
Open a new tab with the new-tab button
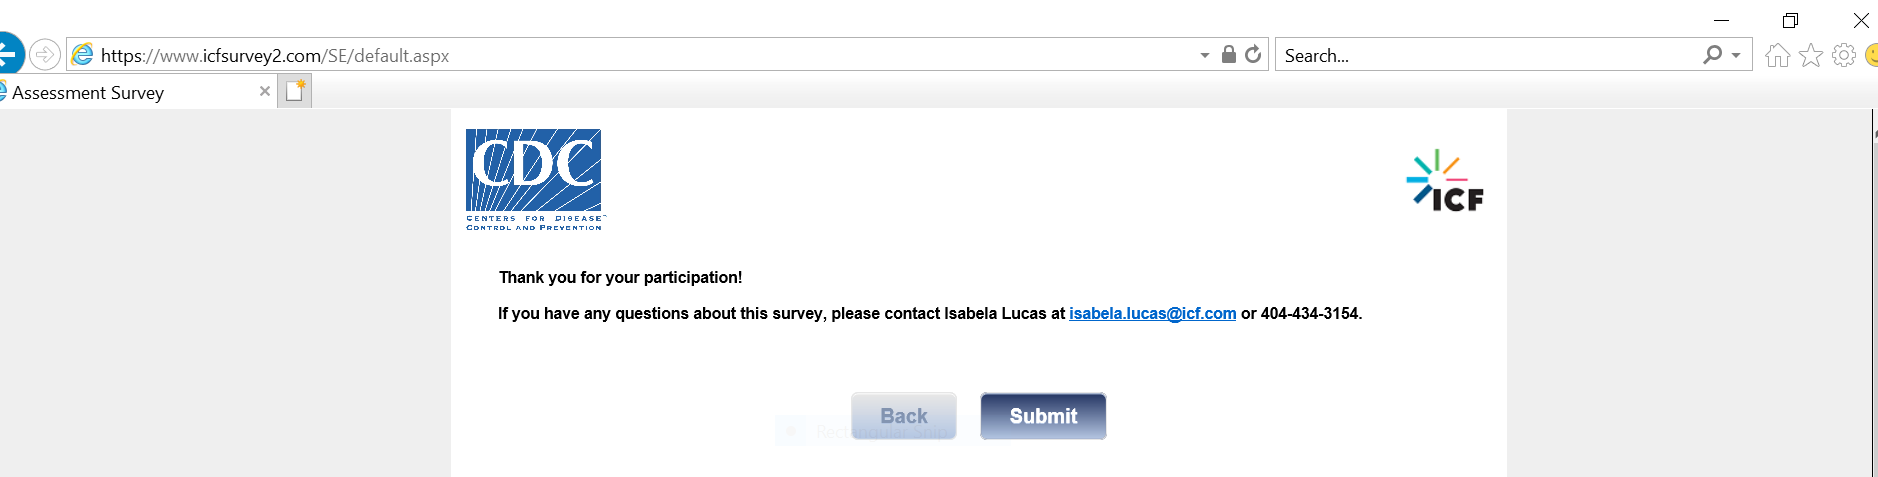pos(295,91)
